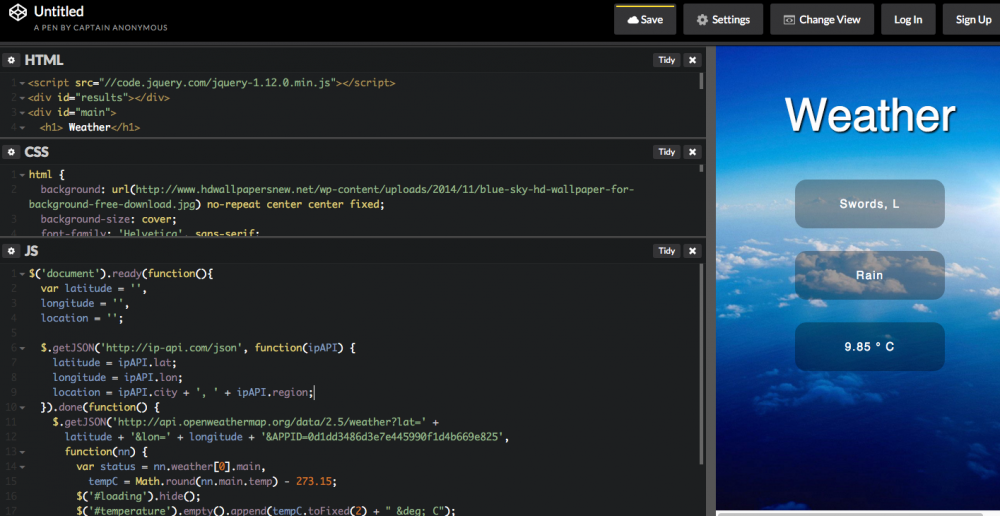Open JS panel settings gear

click(11, 251)
